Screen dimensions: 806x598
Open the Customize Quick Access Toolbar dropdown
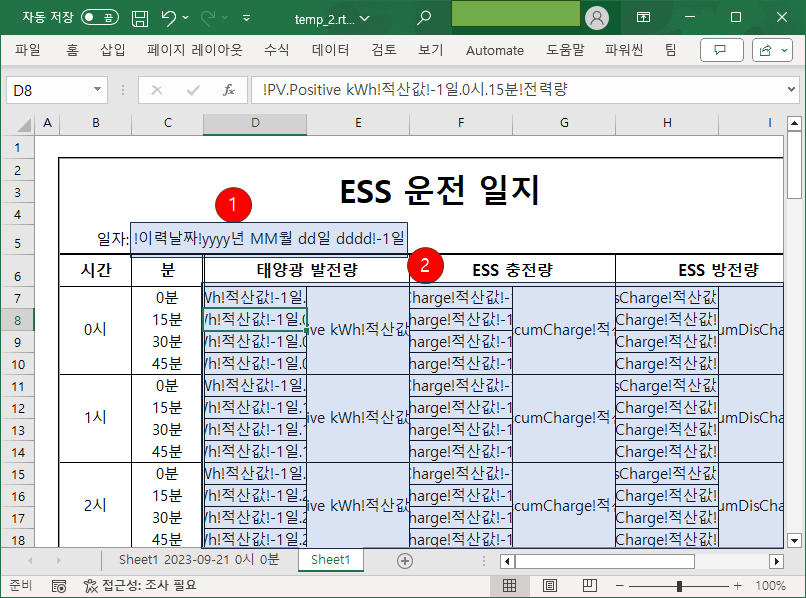247,19
